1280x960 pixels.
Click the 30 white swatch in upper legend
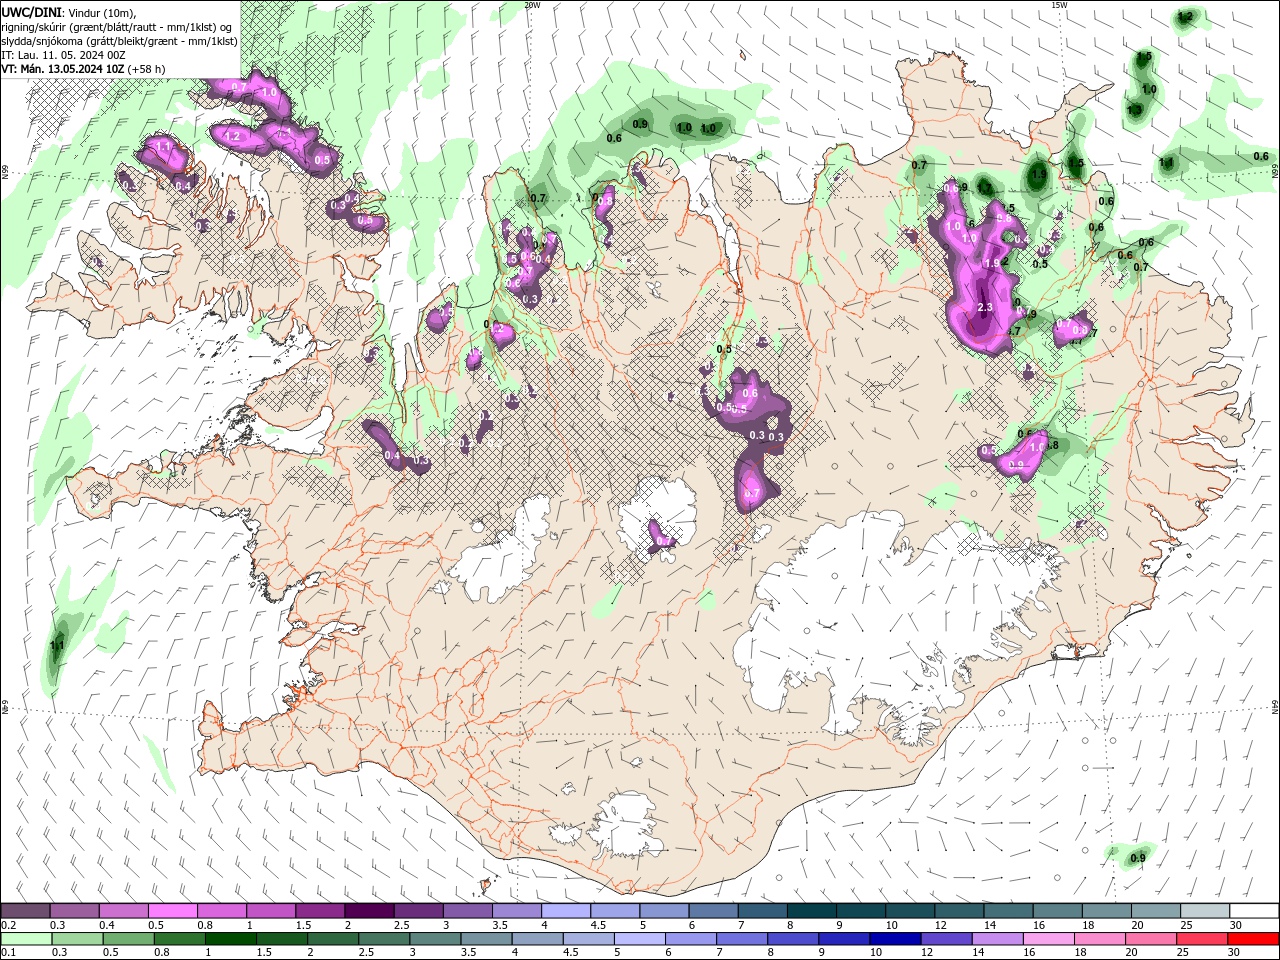1254,910
